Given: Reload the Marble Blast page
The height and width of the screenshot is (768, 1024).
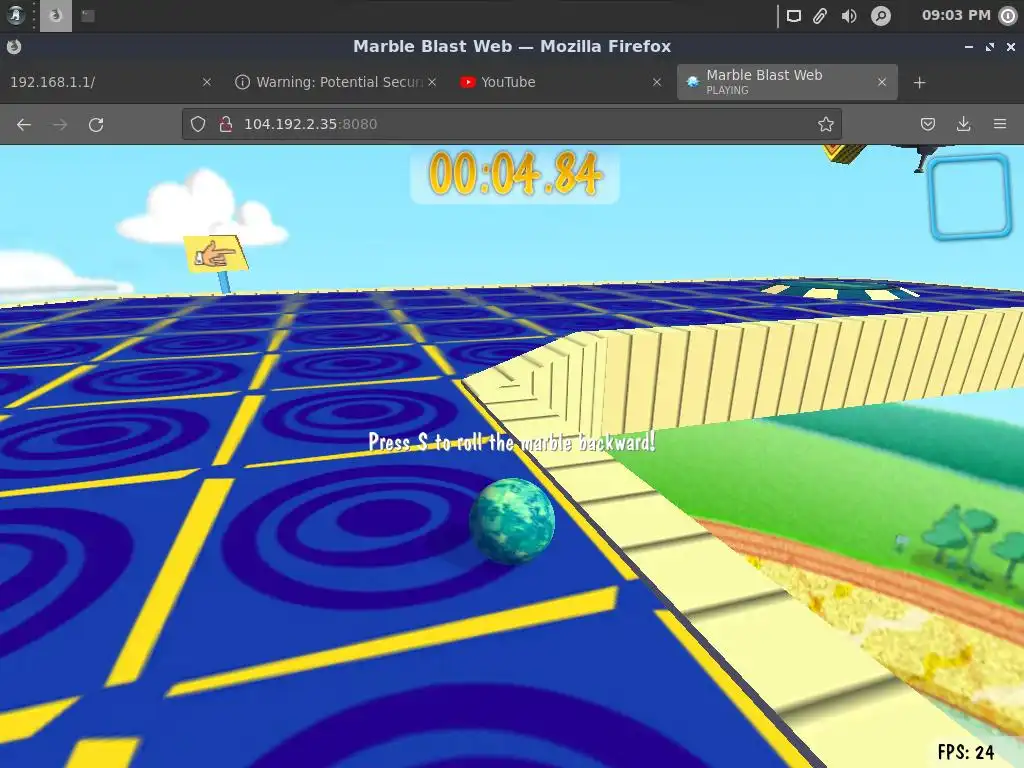Looking at the screenshot, I should point(96,124).
